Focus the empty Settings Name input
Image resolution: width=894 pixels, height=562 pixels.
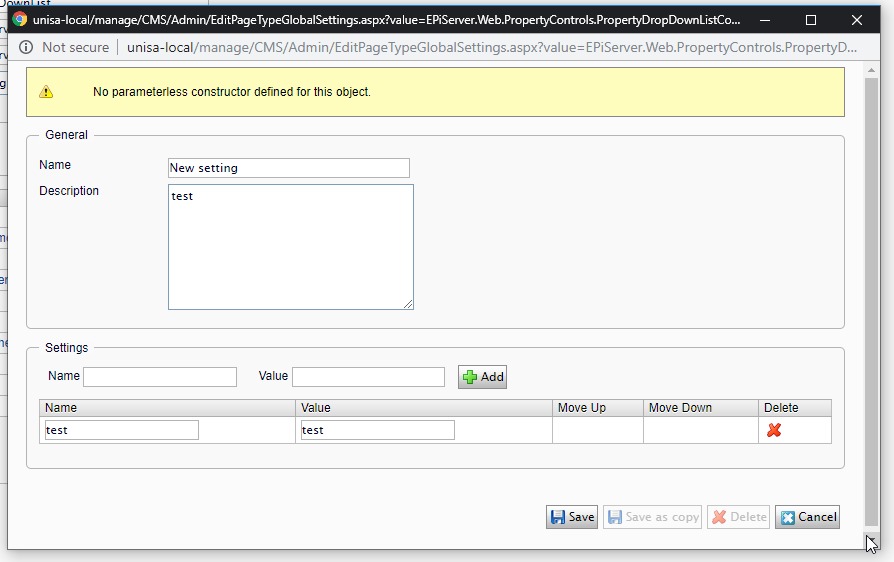[x=160, y=377]
